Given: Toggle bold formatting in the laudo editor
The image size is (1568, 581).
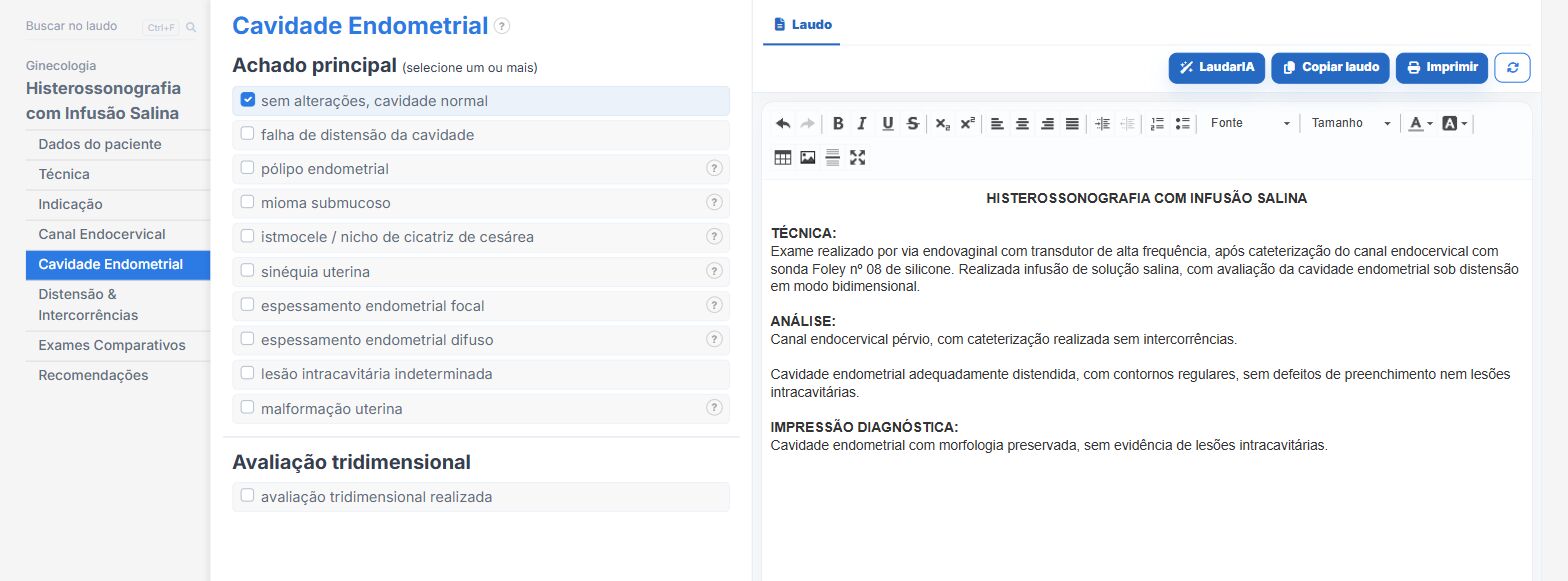Looking at the screenshot, I should click(838, 123).
